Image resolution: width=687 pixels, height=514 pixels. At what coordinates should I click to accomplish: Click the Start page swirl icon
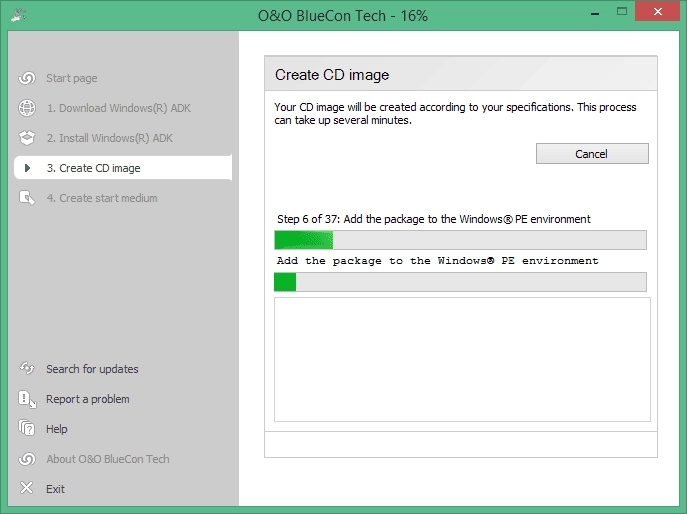click(x=27, y=78)
